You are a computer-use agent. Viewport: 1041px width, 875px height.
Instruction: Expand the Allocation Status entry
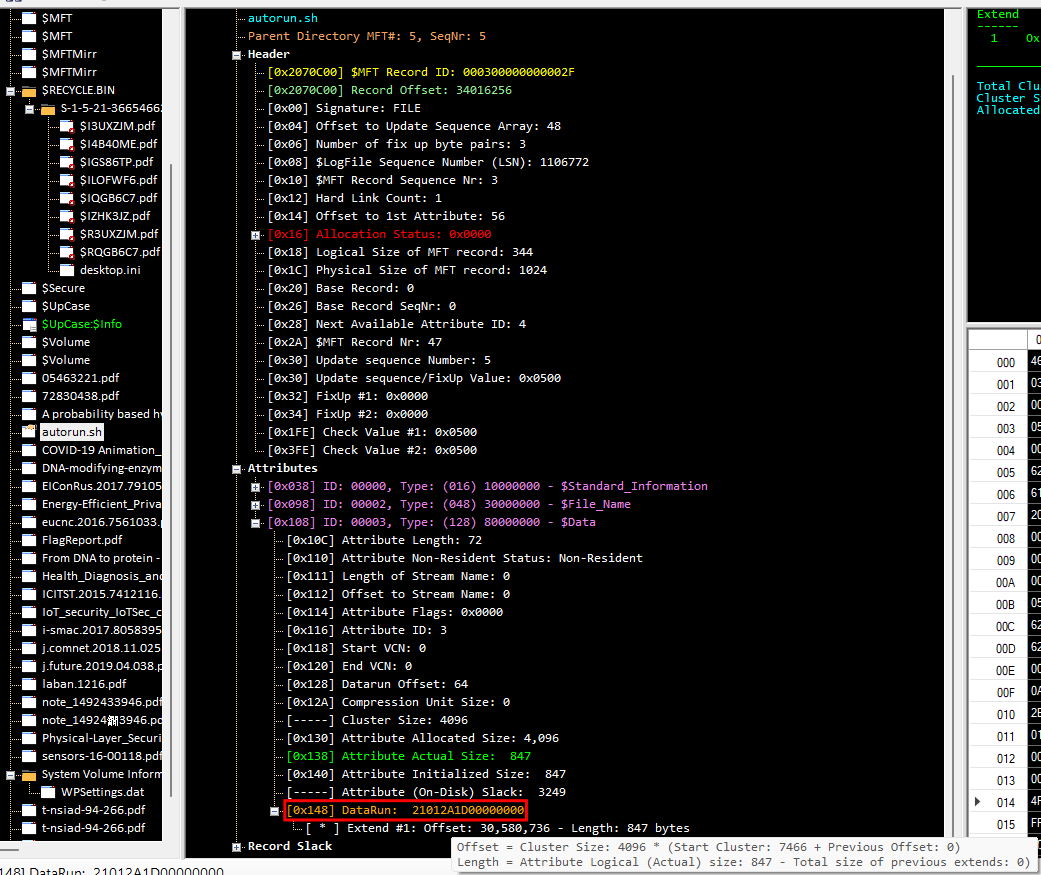point(256,234)
